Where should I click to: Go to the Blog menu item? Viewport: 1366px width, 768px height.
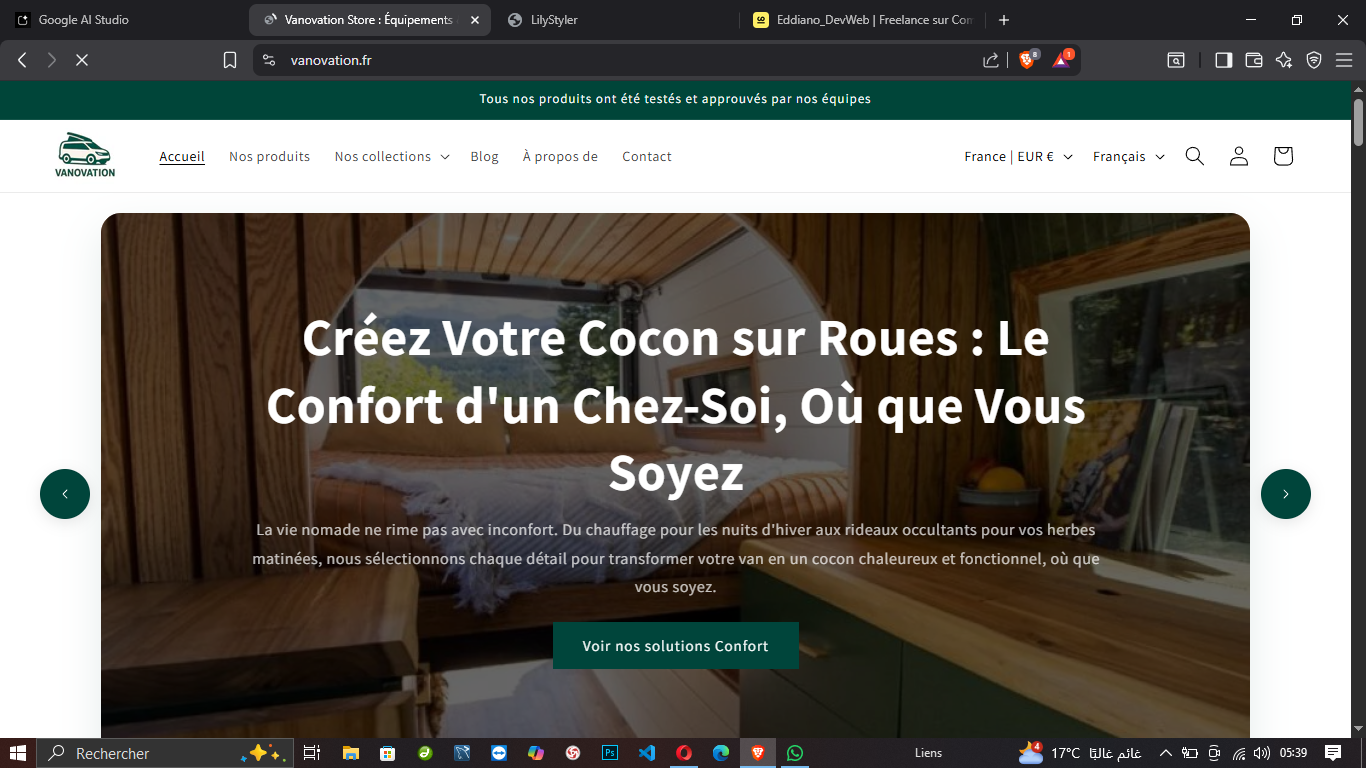coord(484,156)
